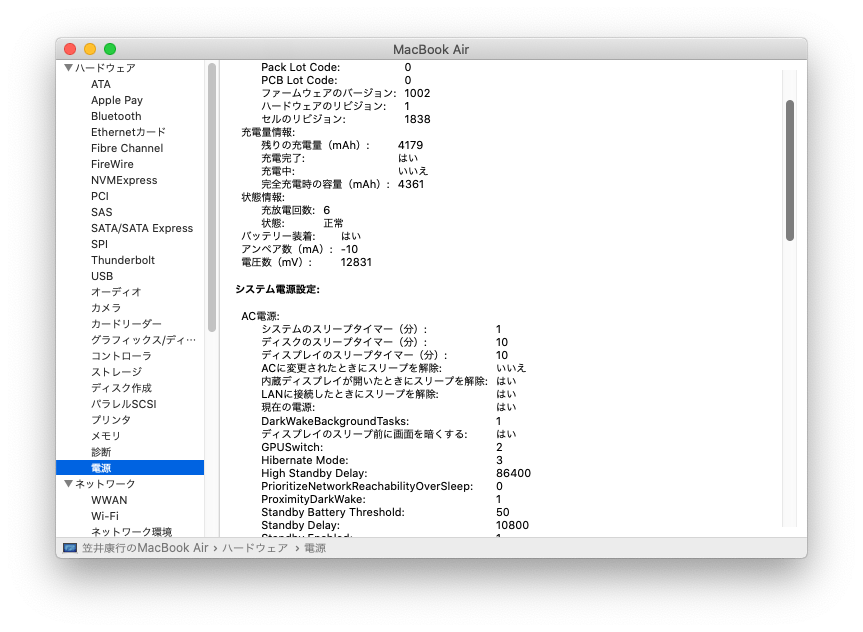863x632 pixels.
Task: Click the value 4179 for remaining charge
Action: click(x=411, y=145)
